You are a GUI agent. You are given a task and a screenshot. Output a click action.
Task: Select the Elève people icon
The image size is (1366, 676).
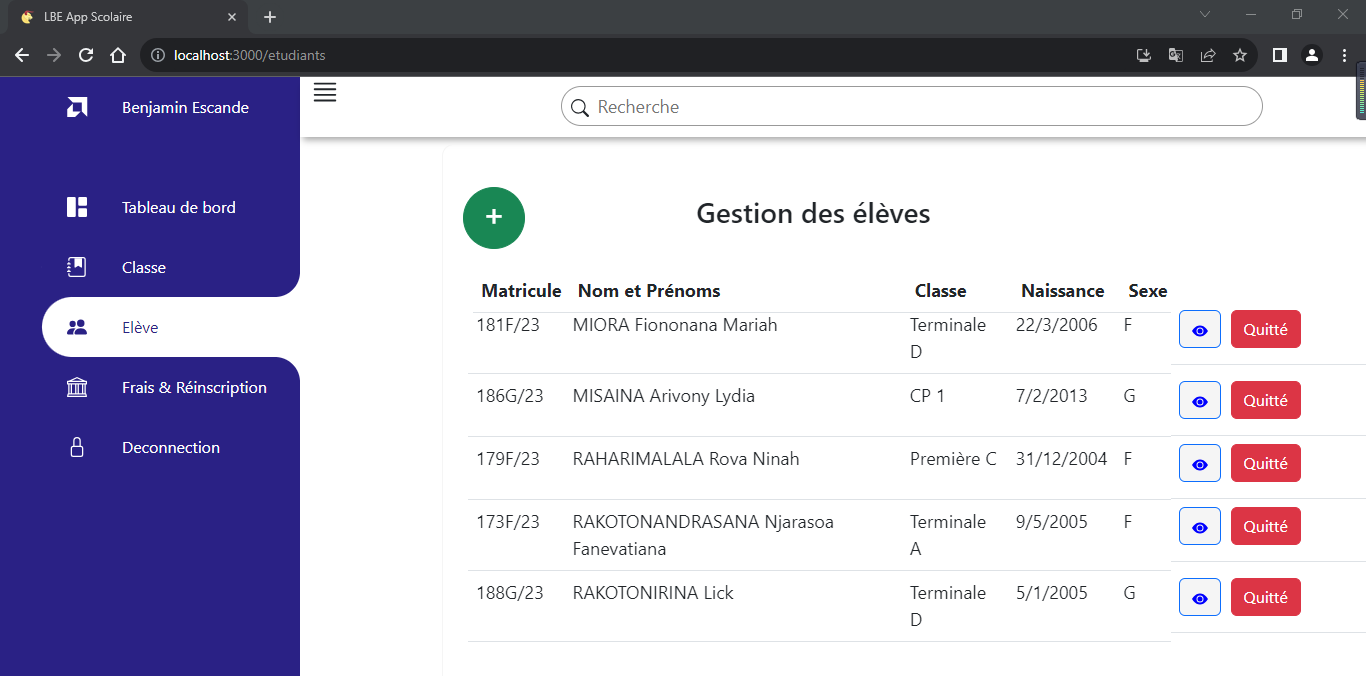77,327
